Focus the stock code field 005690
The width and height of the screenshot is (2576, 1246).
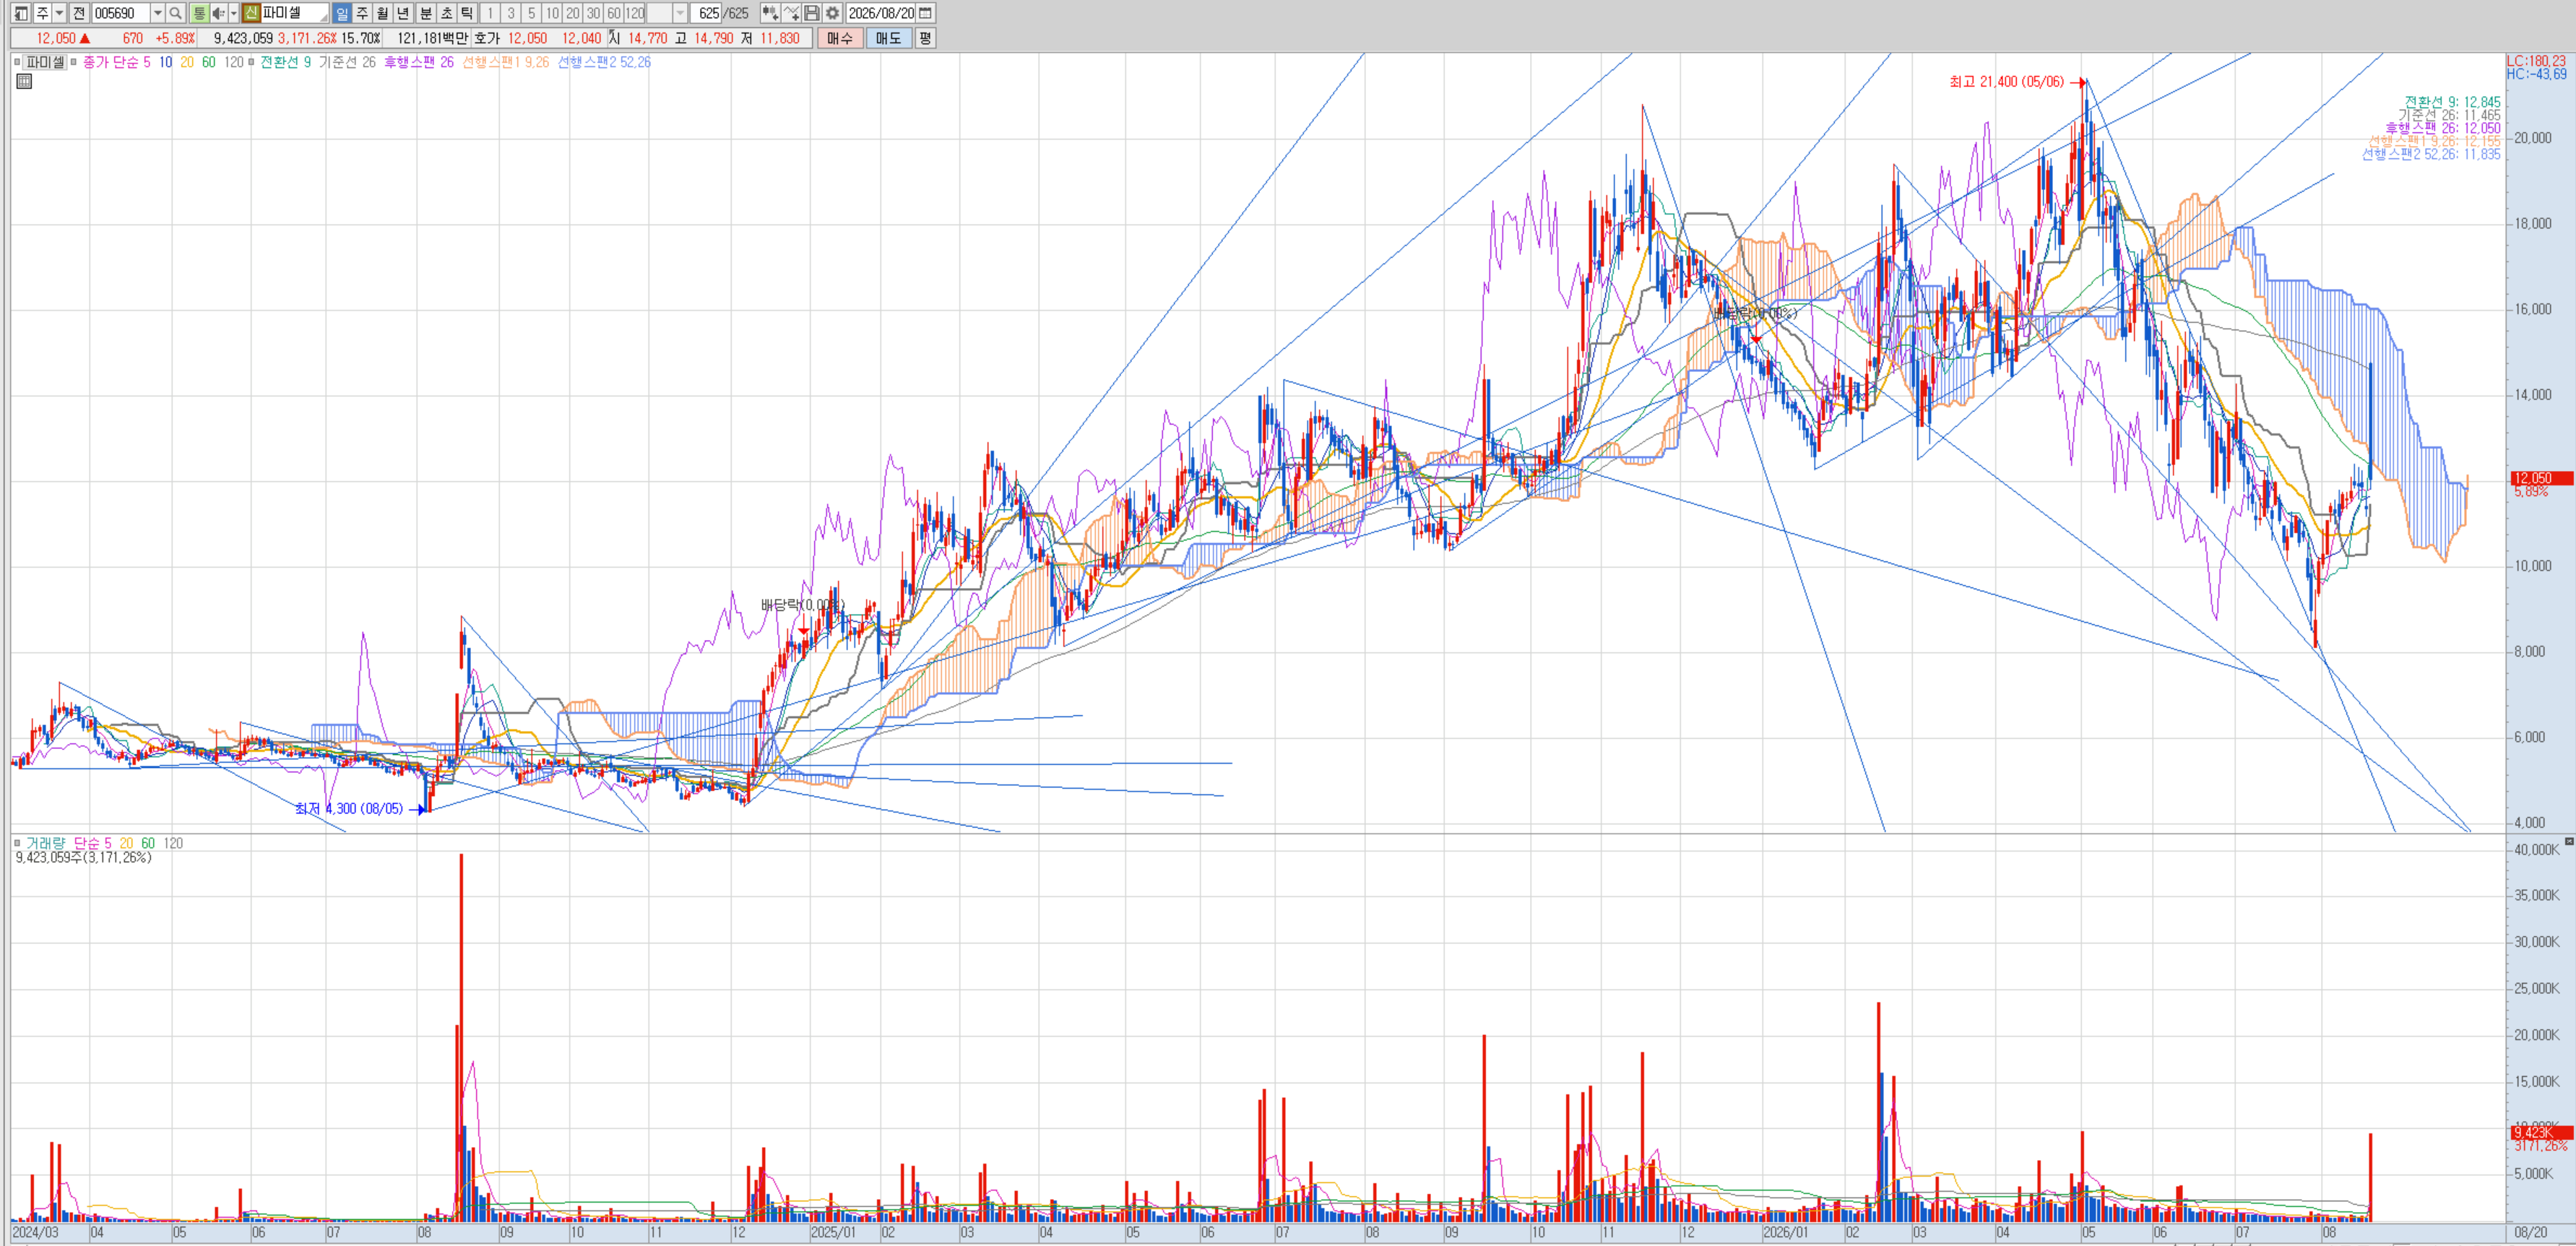[x=120, y=13]
